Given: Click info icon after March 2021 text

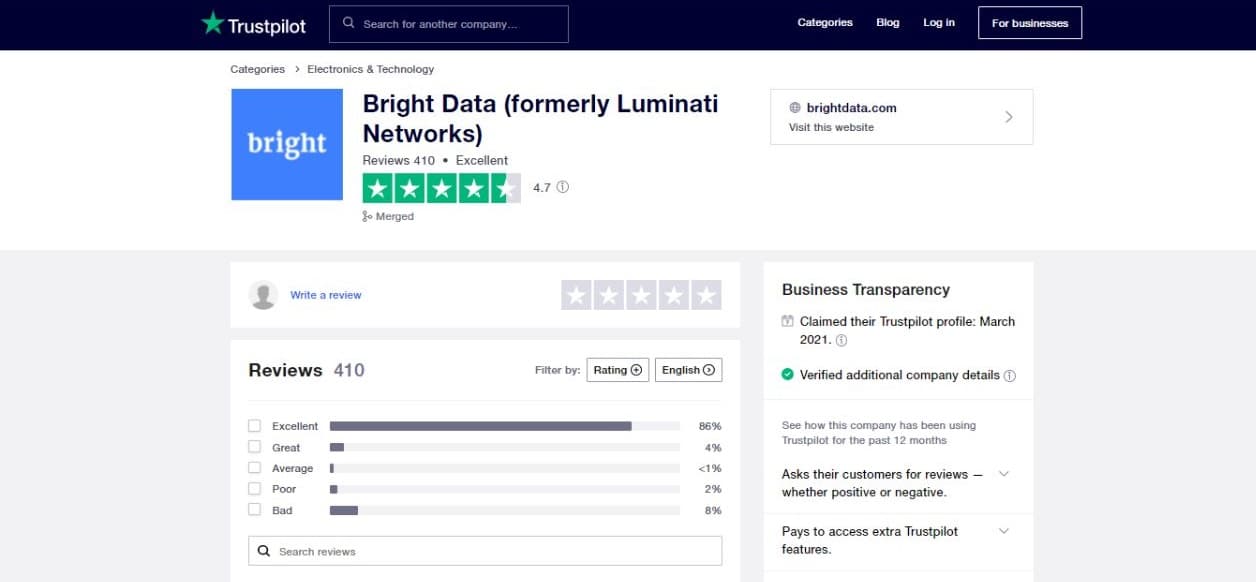Looking at the screenshot, I should [x=841, y=340].
